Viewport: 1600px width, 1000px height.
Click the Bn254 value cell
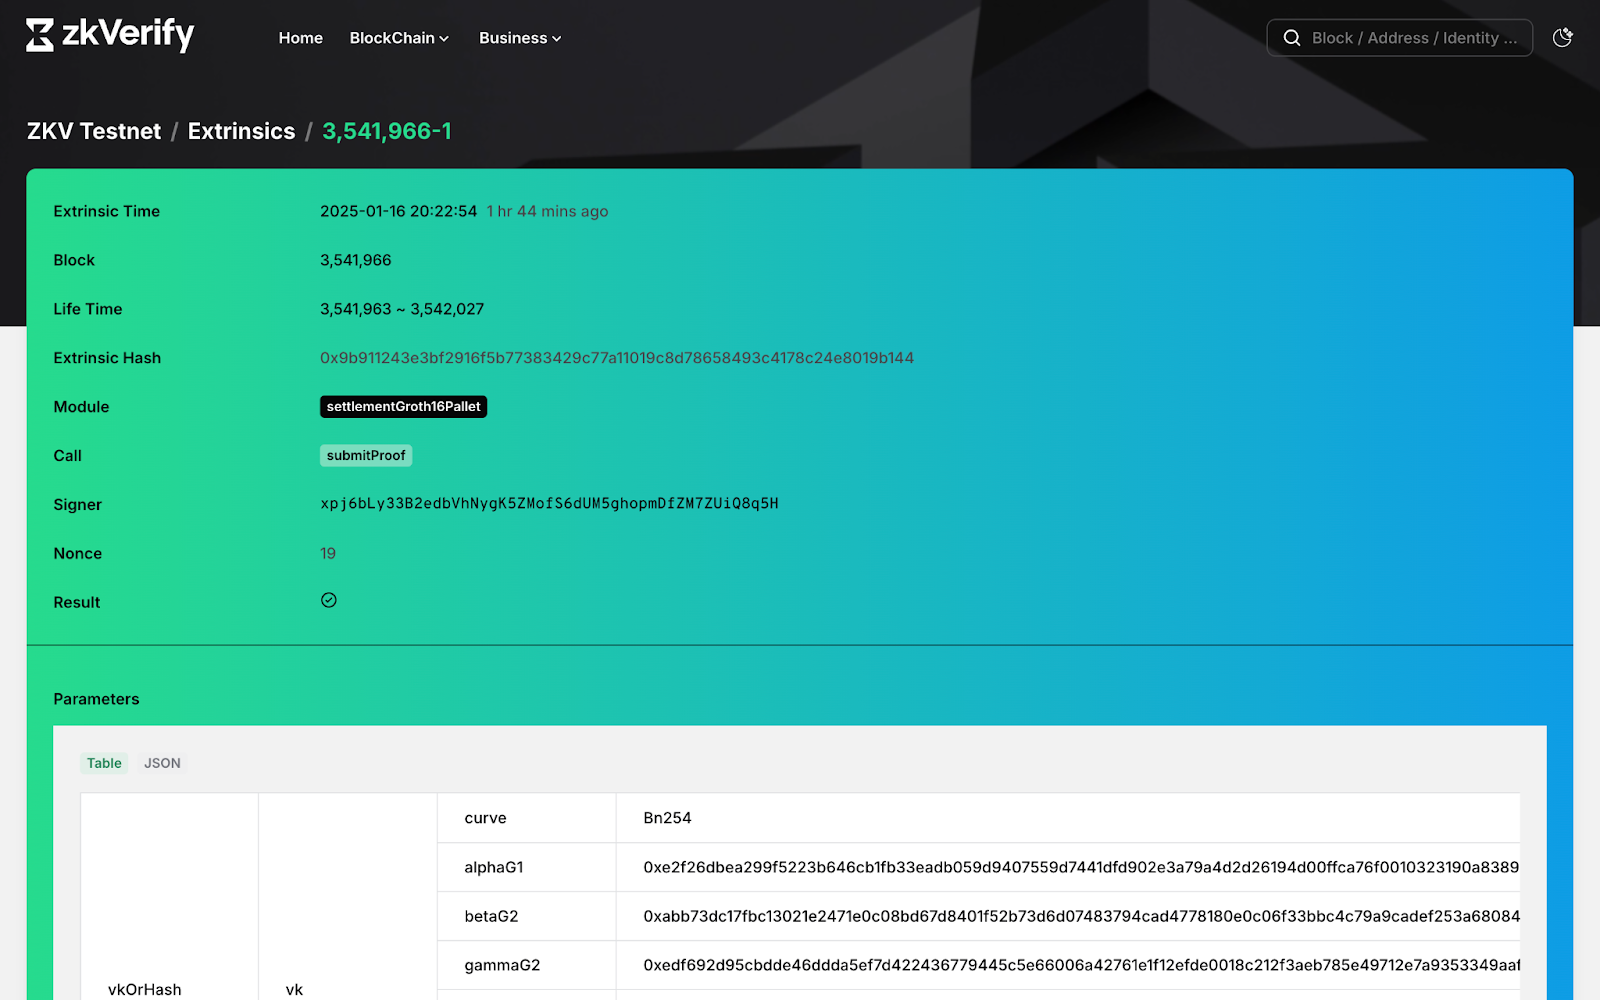click(1068, 818)
